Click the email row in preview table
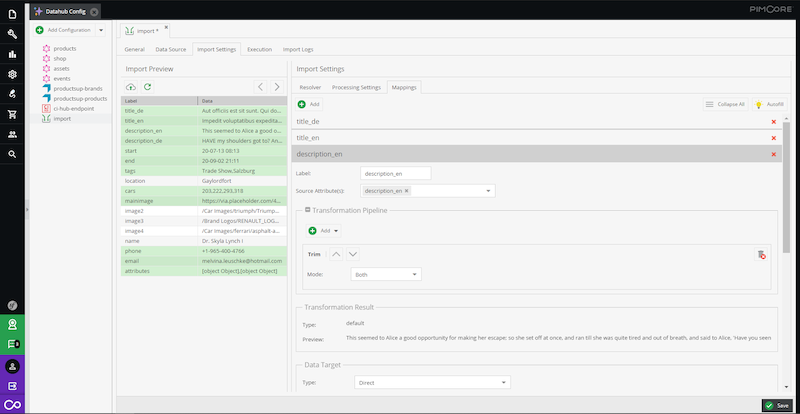 click(x=204, y=261)
